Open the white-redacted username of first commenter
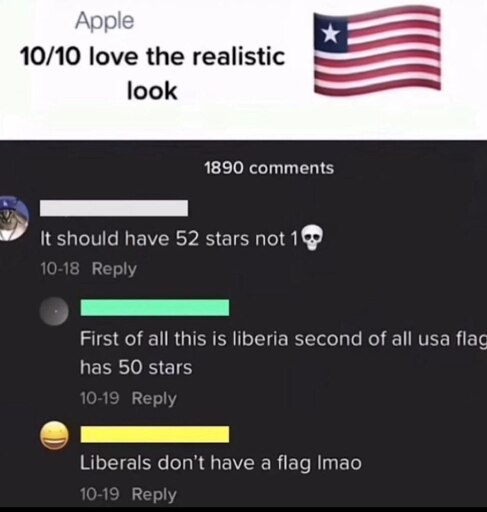The image size is (487, 512). [114, 208]
